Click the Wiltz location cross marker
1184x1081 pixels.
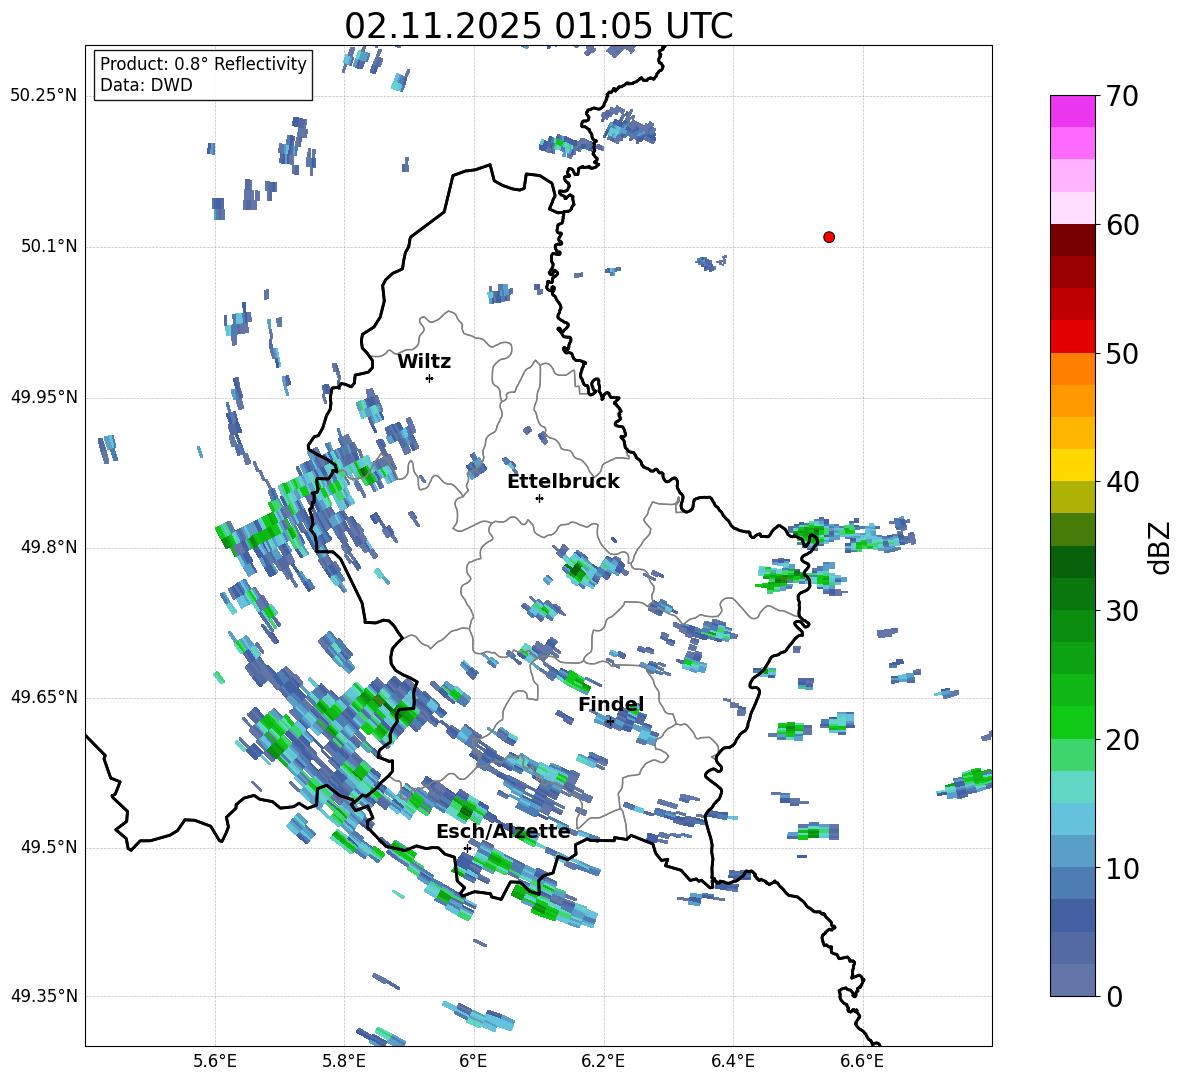[x=430, y=378]
